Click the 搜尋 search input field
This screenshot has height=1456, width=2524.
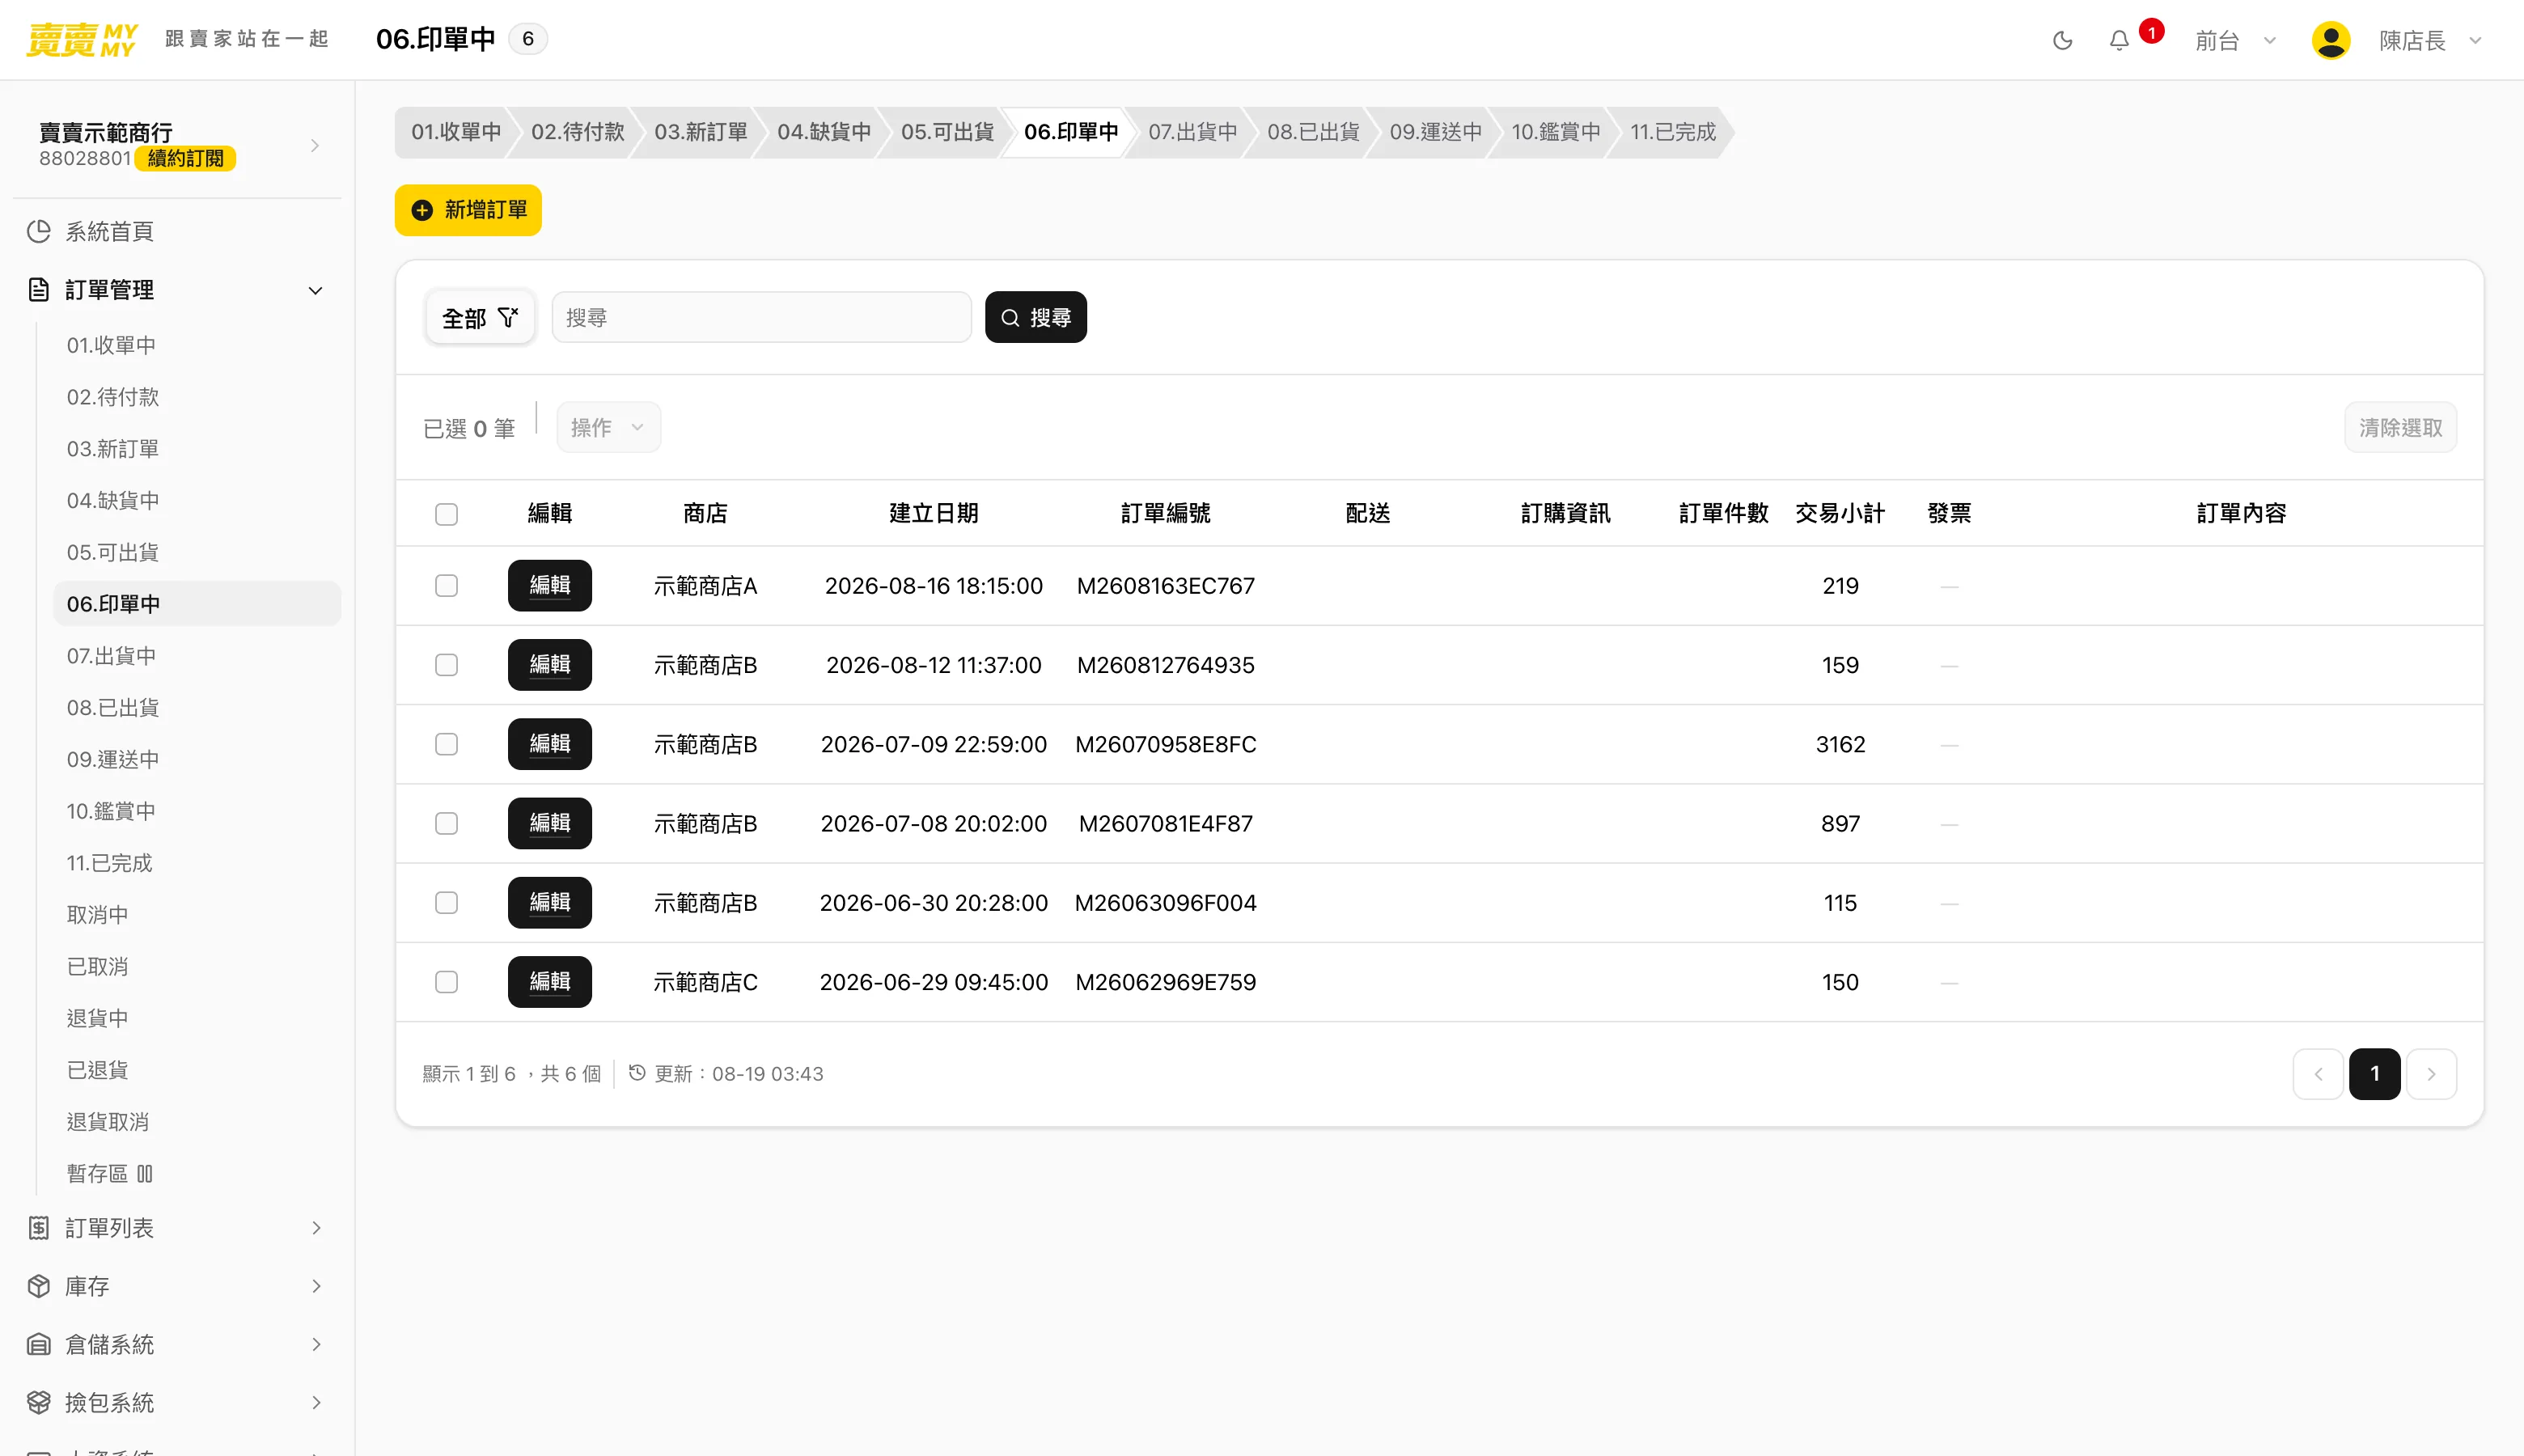[x=762, y=317]
